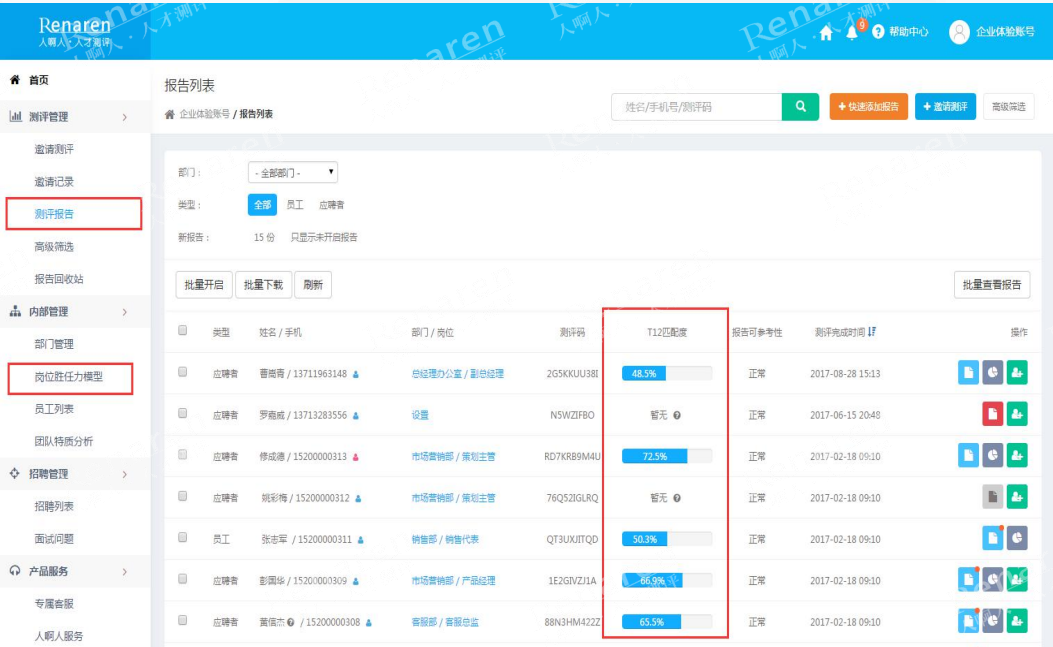The height and width of the screenshot is (647, 1053).
Task: Go to 岗位胜任力模型 in sidebar
Action: (x=69, y=377)
